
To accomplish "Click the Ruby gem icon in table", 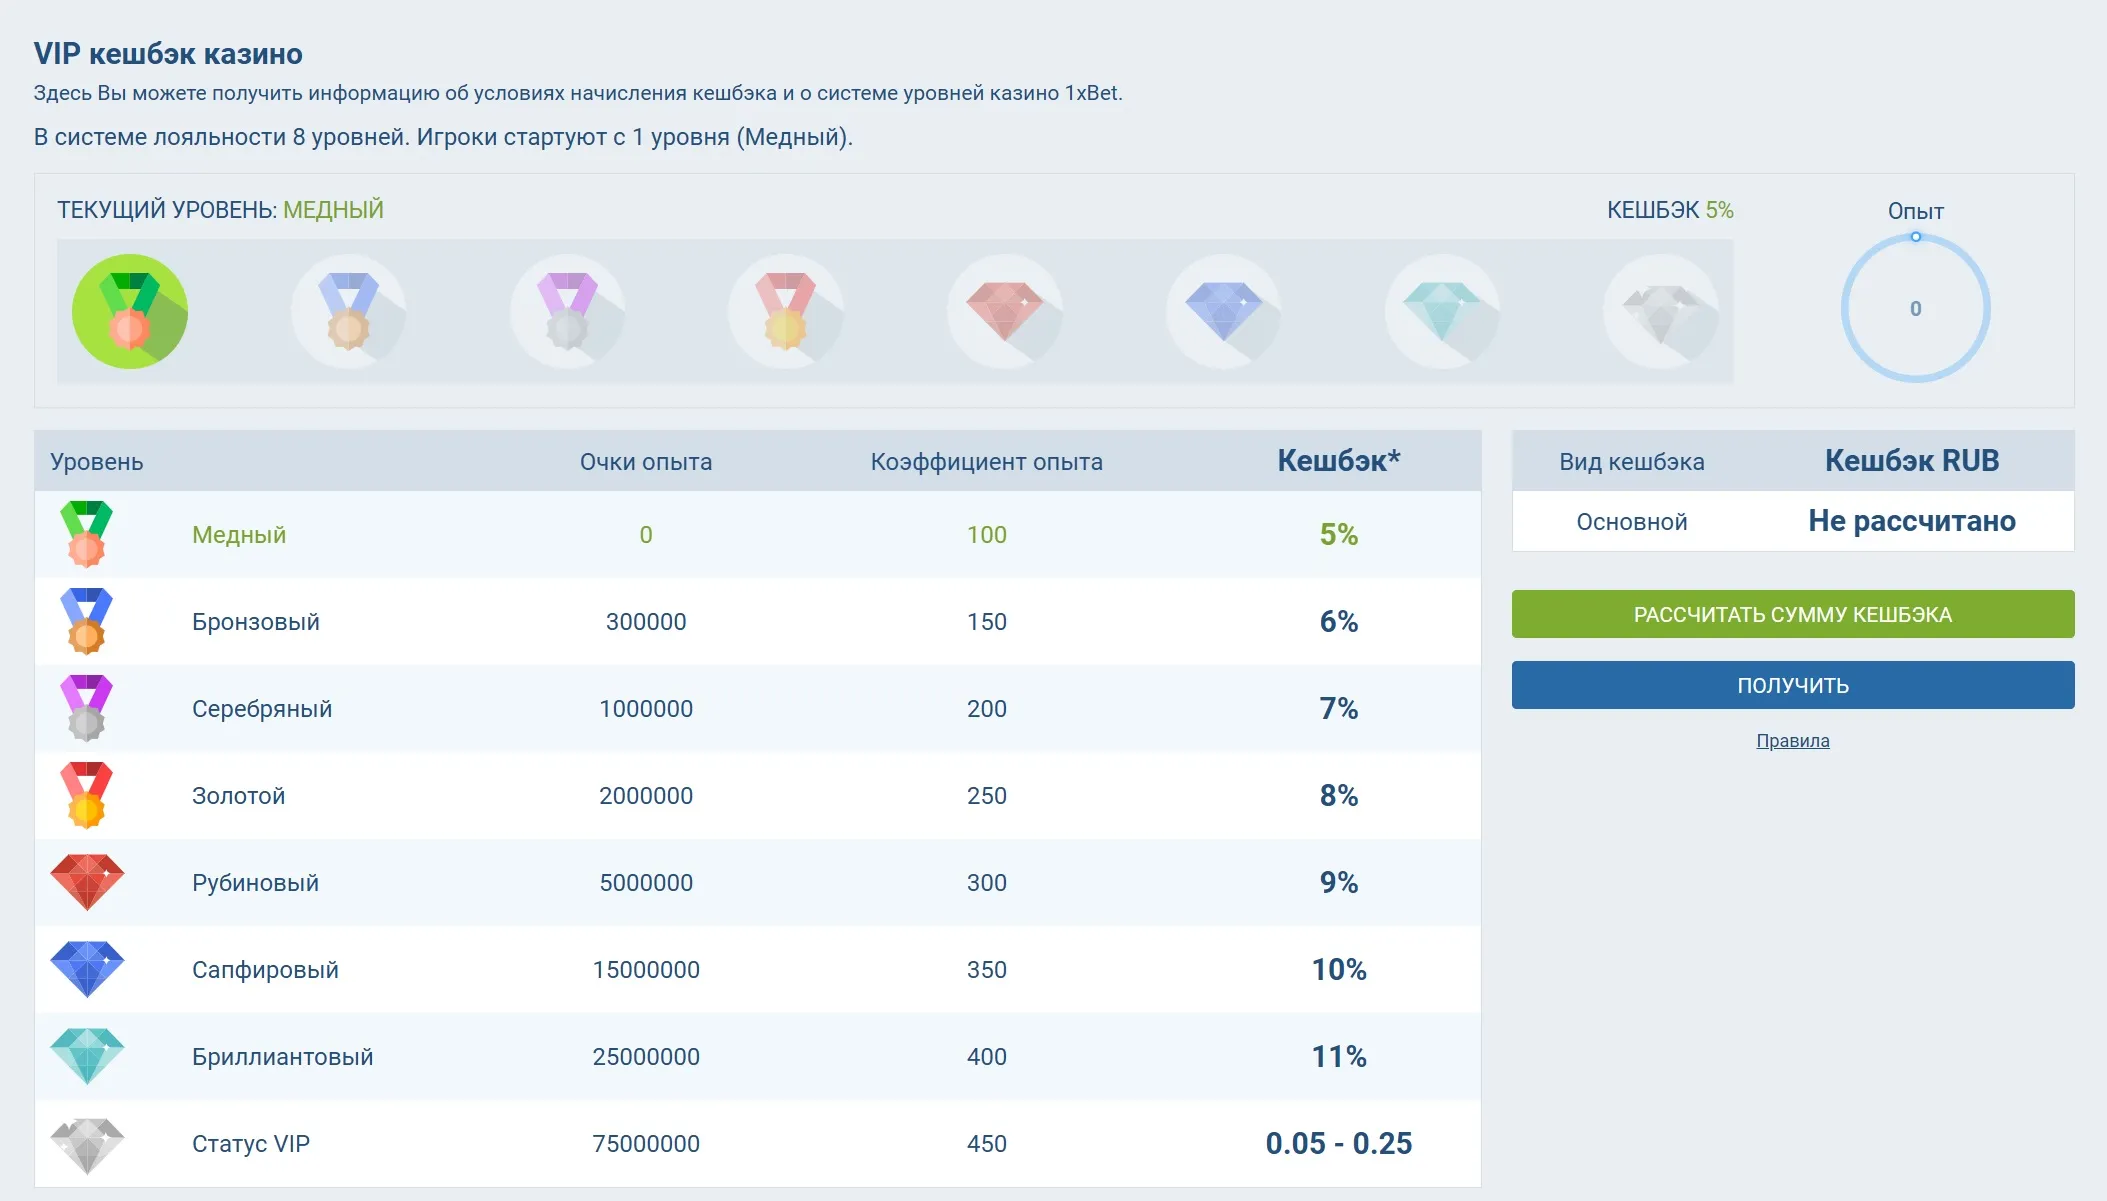I will (87, 882).
